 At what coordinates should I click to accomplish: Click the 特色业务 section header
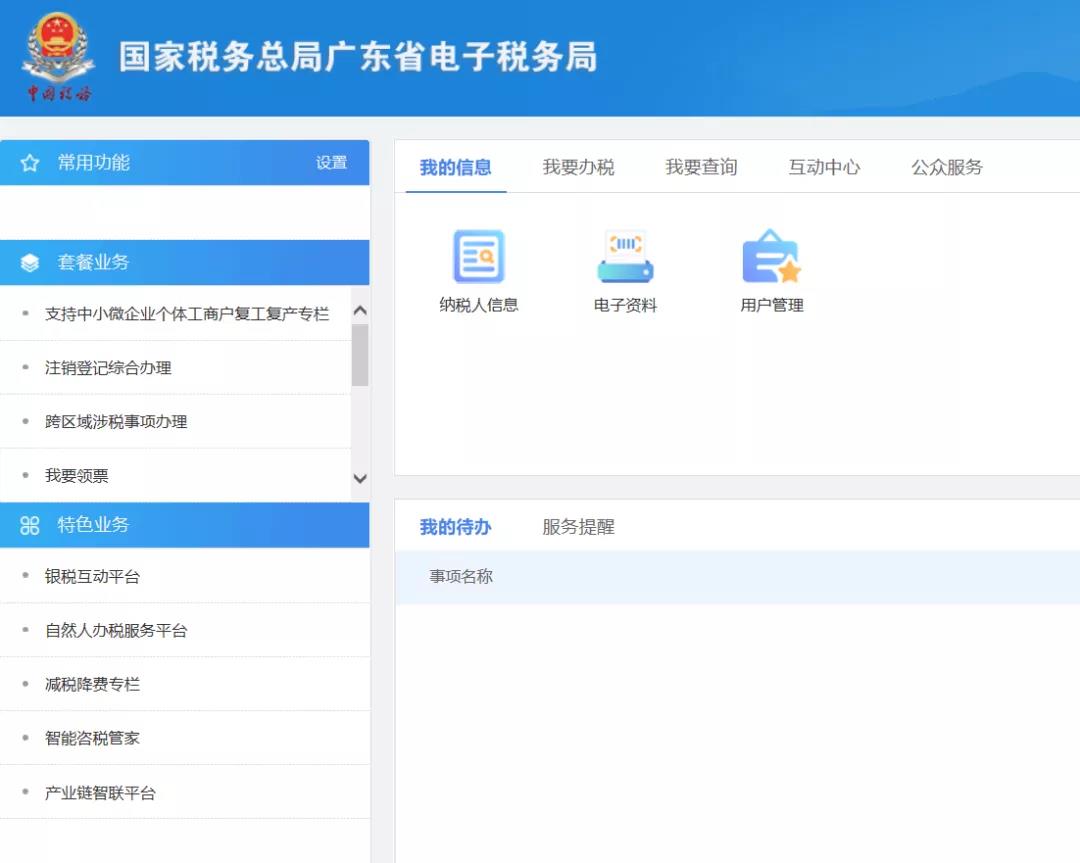[185, 525]
